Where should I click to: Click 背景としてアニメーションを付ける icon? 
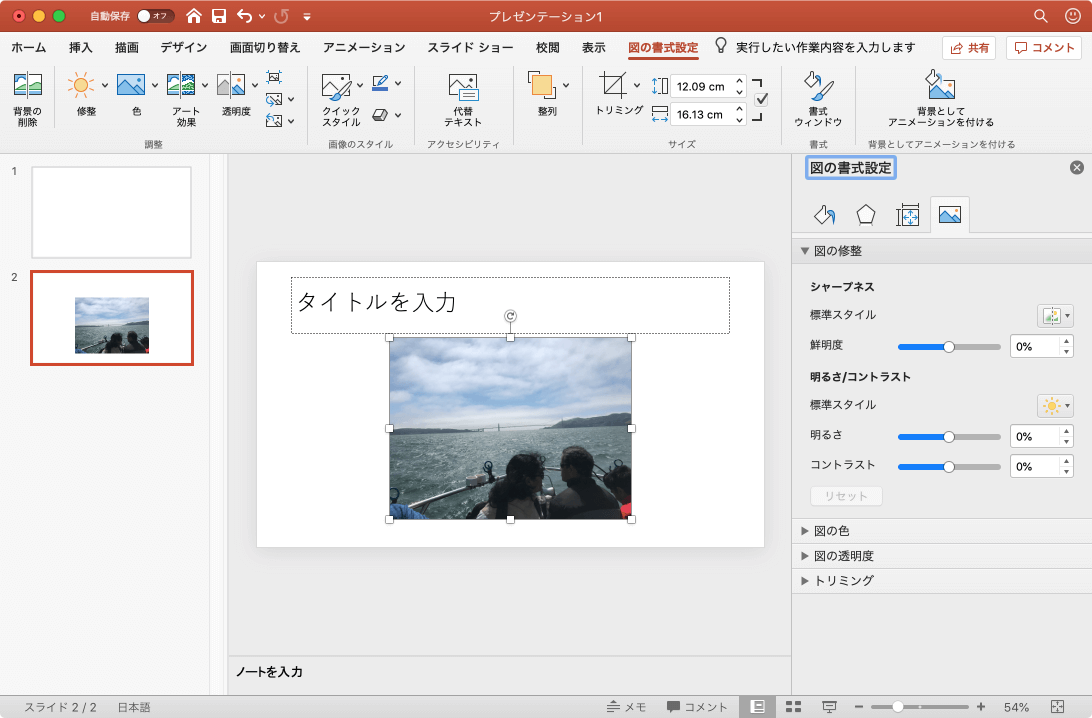[940, 86]
